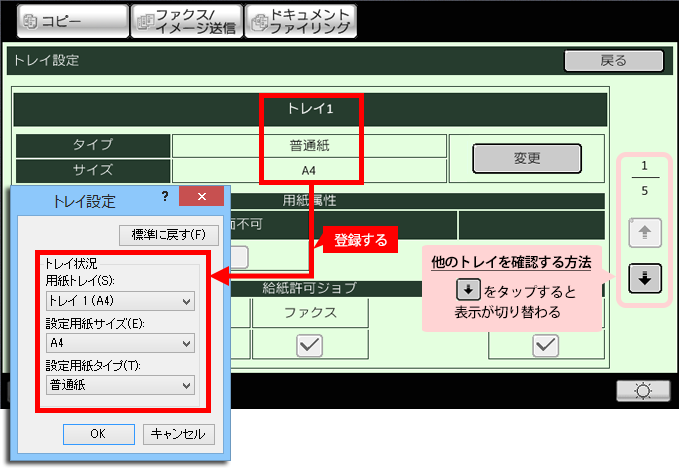
Task: Open the 設定用紙サイズ(E) dropdown
Action: click(x=121, y=343)
